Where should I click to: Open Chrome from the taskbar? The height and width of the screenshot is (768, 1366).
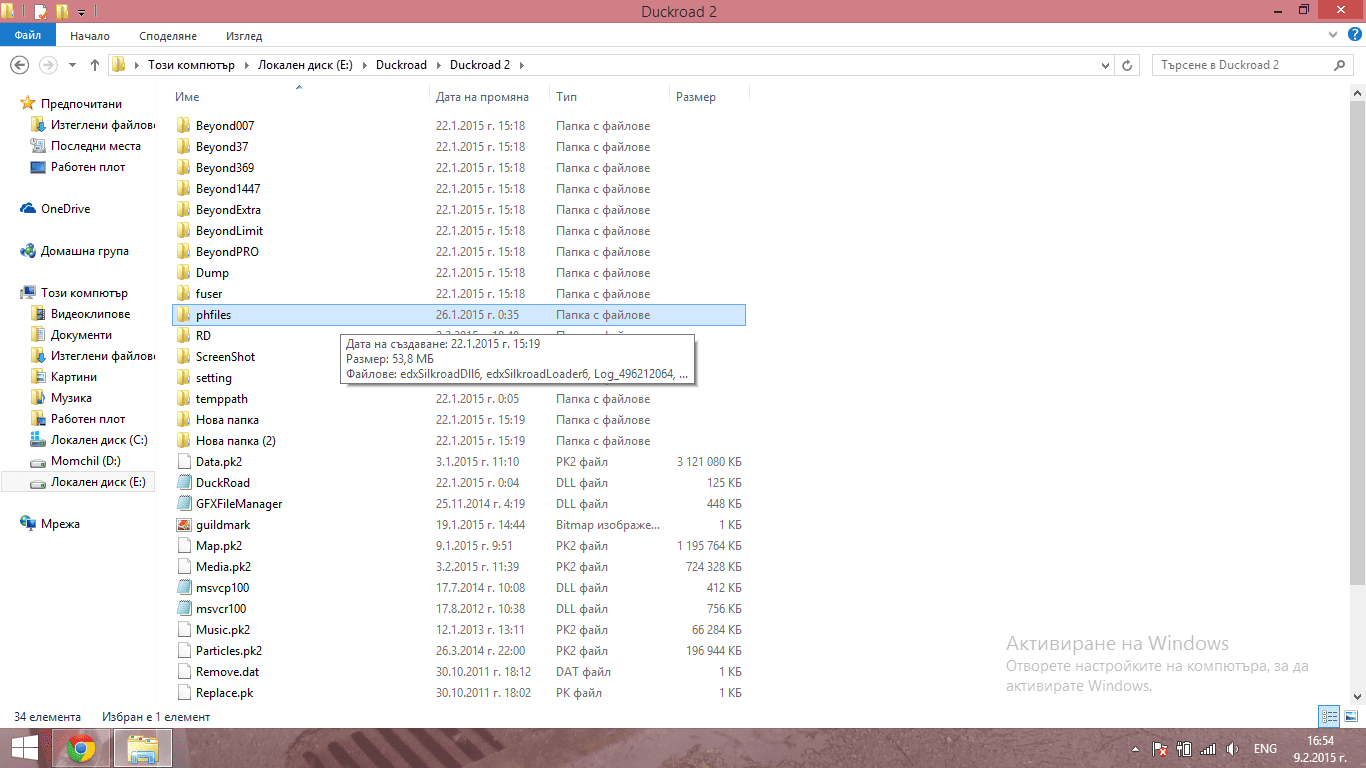(81, 748)
